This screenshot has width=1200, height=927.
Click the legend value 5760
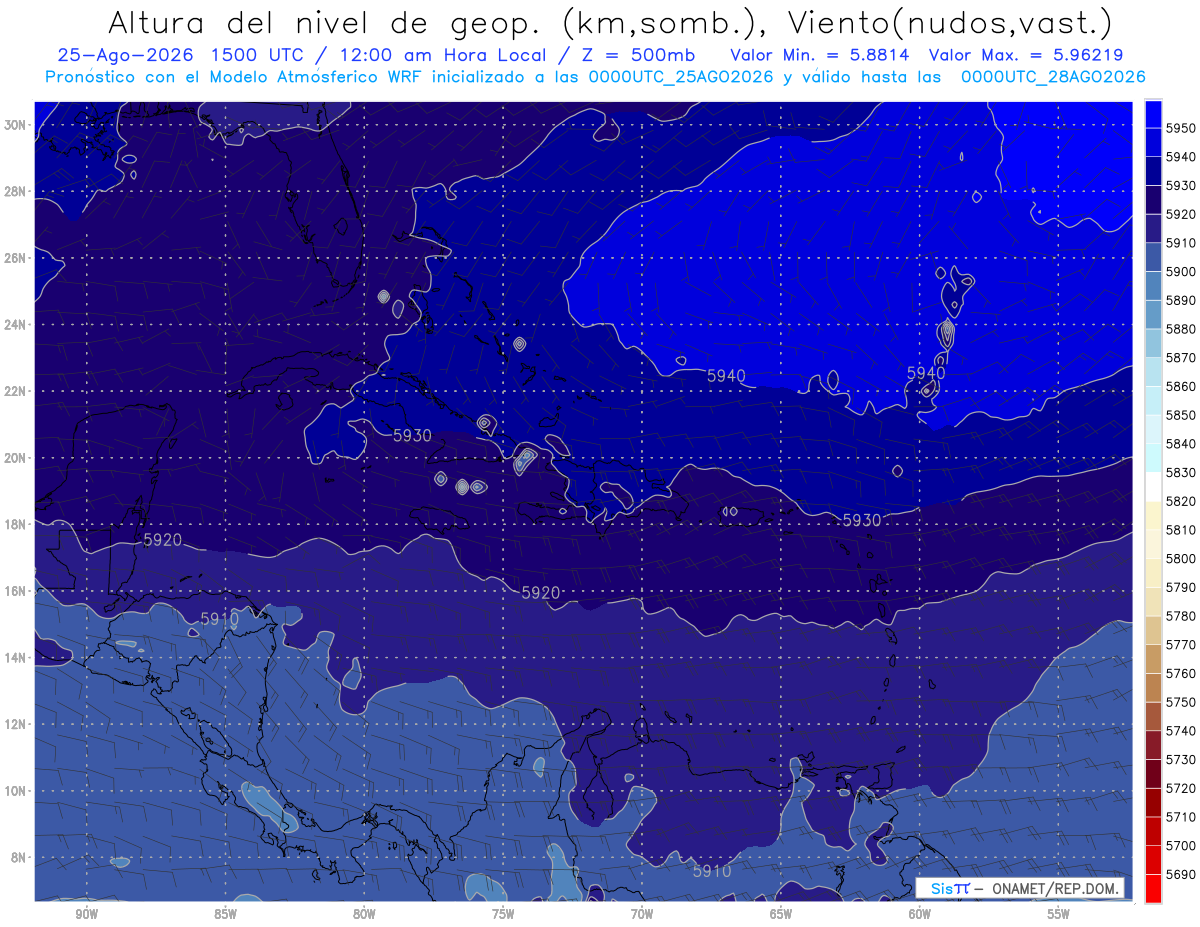click(1180, 673)
